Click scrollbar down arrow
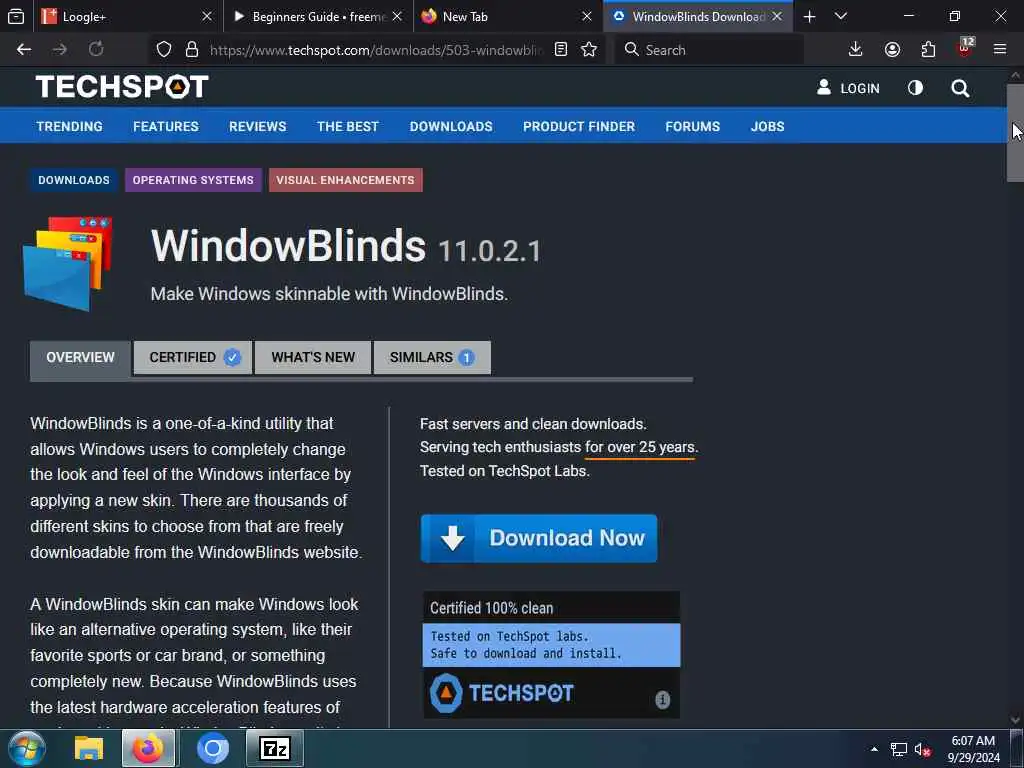 click(1016, 720)
